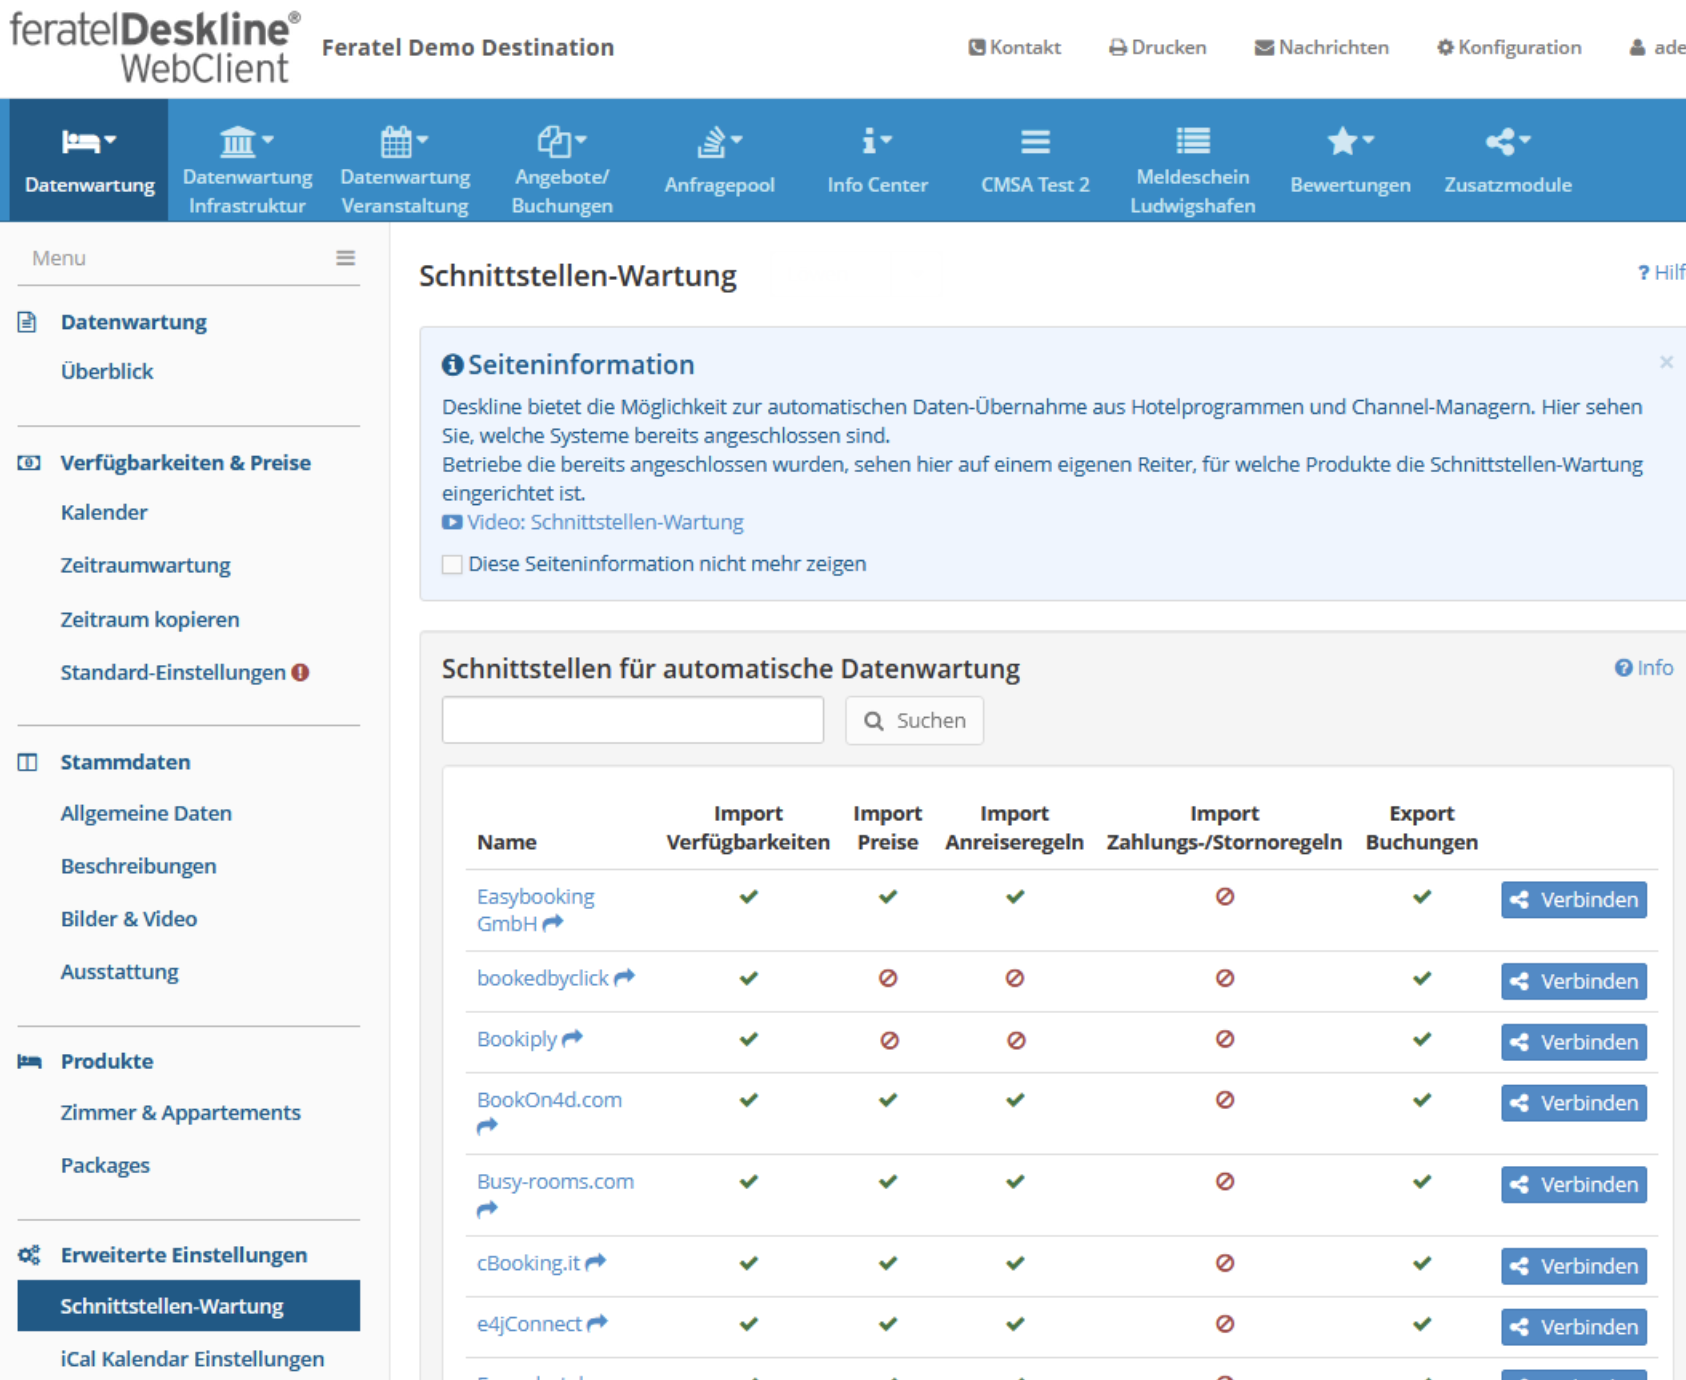
Task: Open Überblick in sidebar
Action: 107,371
